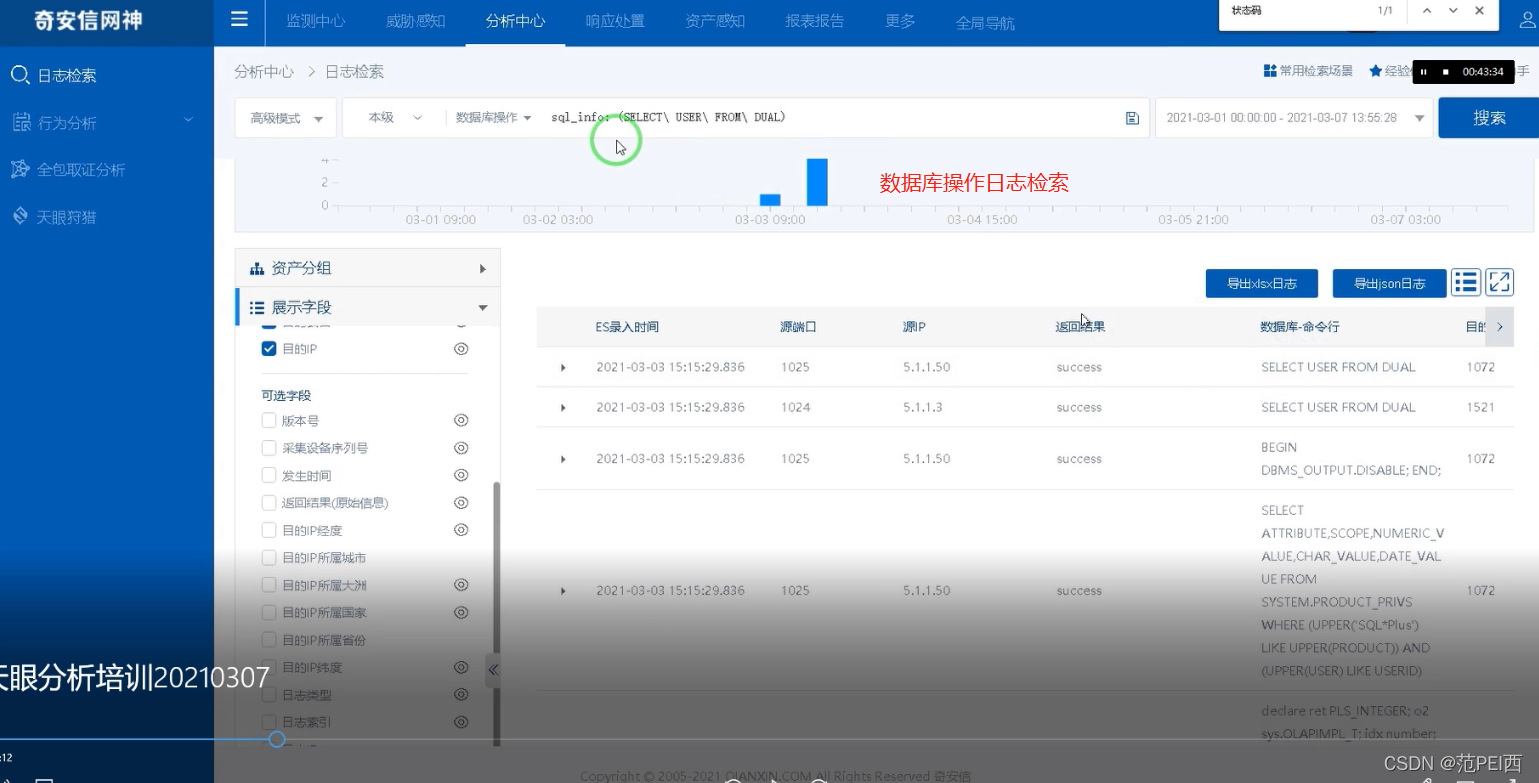Open the 数据库操作 log type dropdown
1539x783 pixels.
tap(494, 118)
